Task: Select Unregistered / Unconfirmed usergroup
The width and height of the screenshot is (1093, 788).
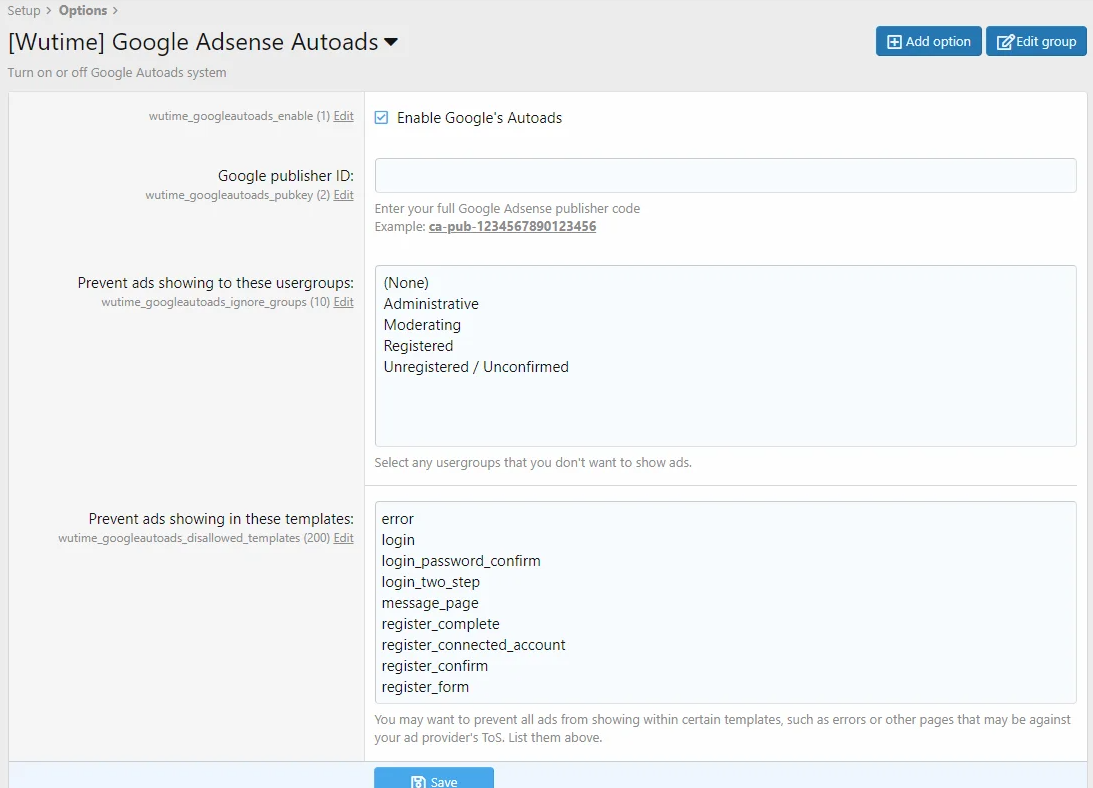Action: [x=476, y=366]
